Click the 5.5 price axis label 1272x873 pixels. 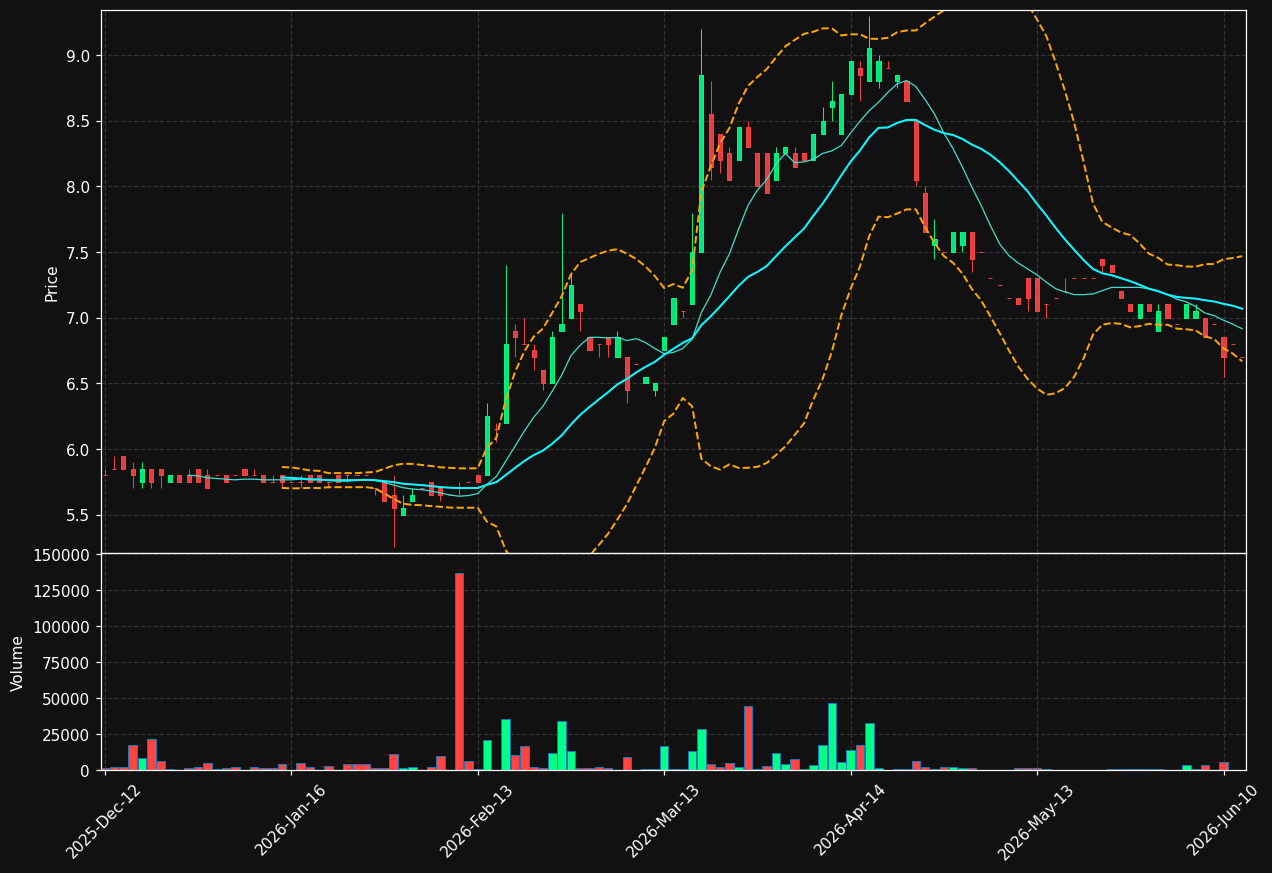77,515
